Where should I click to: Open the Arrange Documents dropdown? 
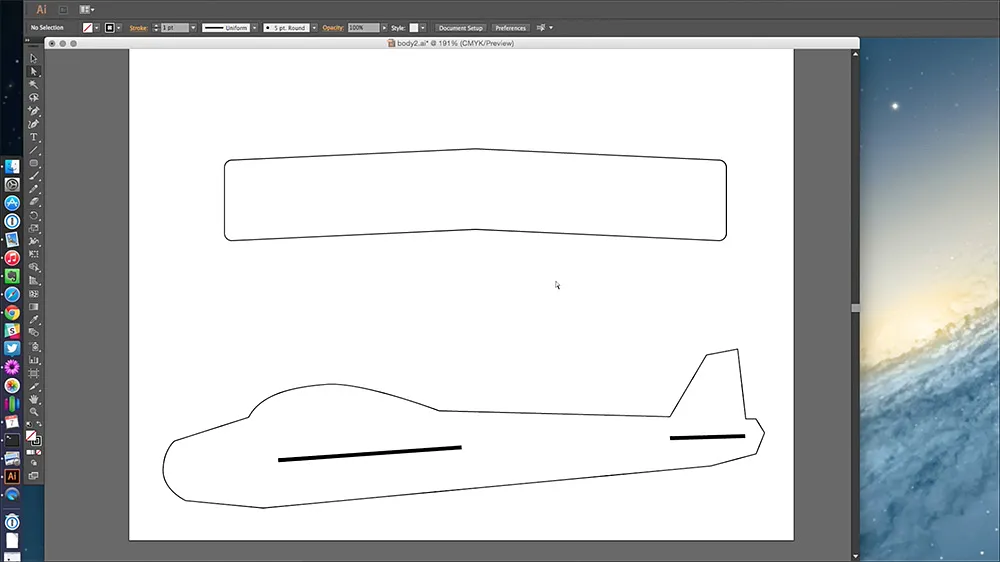pyautogui.click(x=86, y=9)
